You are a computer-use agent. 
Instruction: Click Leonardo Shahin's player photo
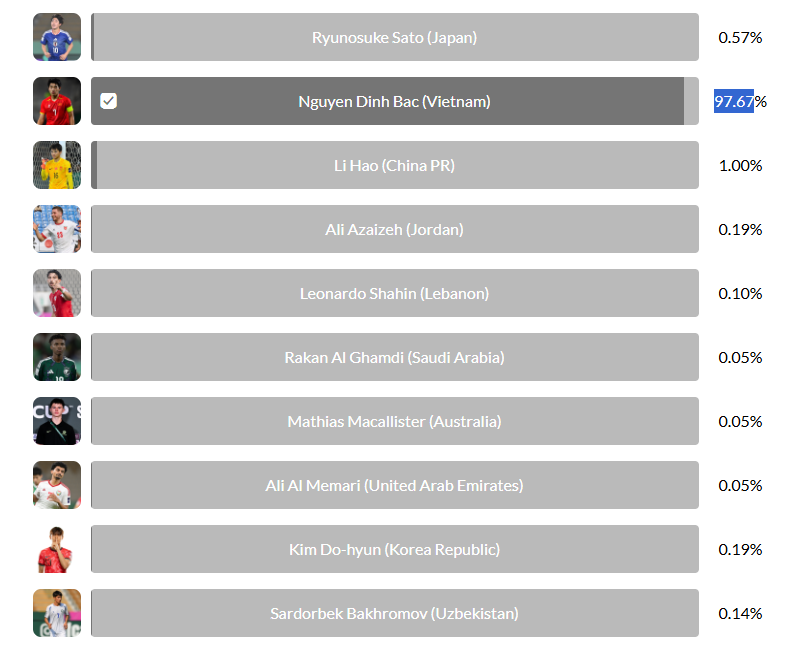tap(56, 293)
